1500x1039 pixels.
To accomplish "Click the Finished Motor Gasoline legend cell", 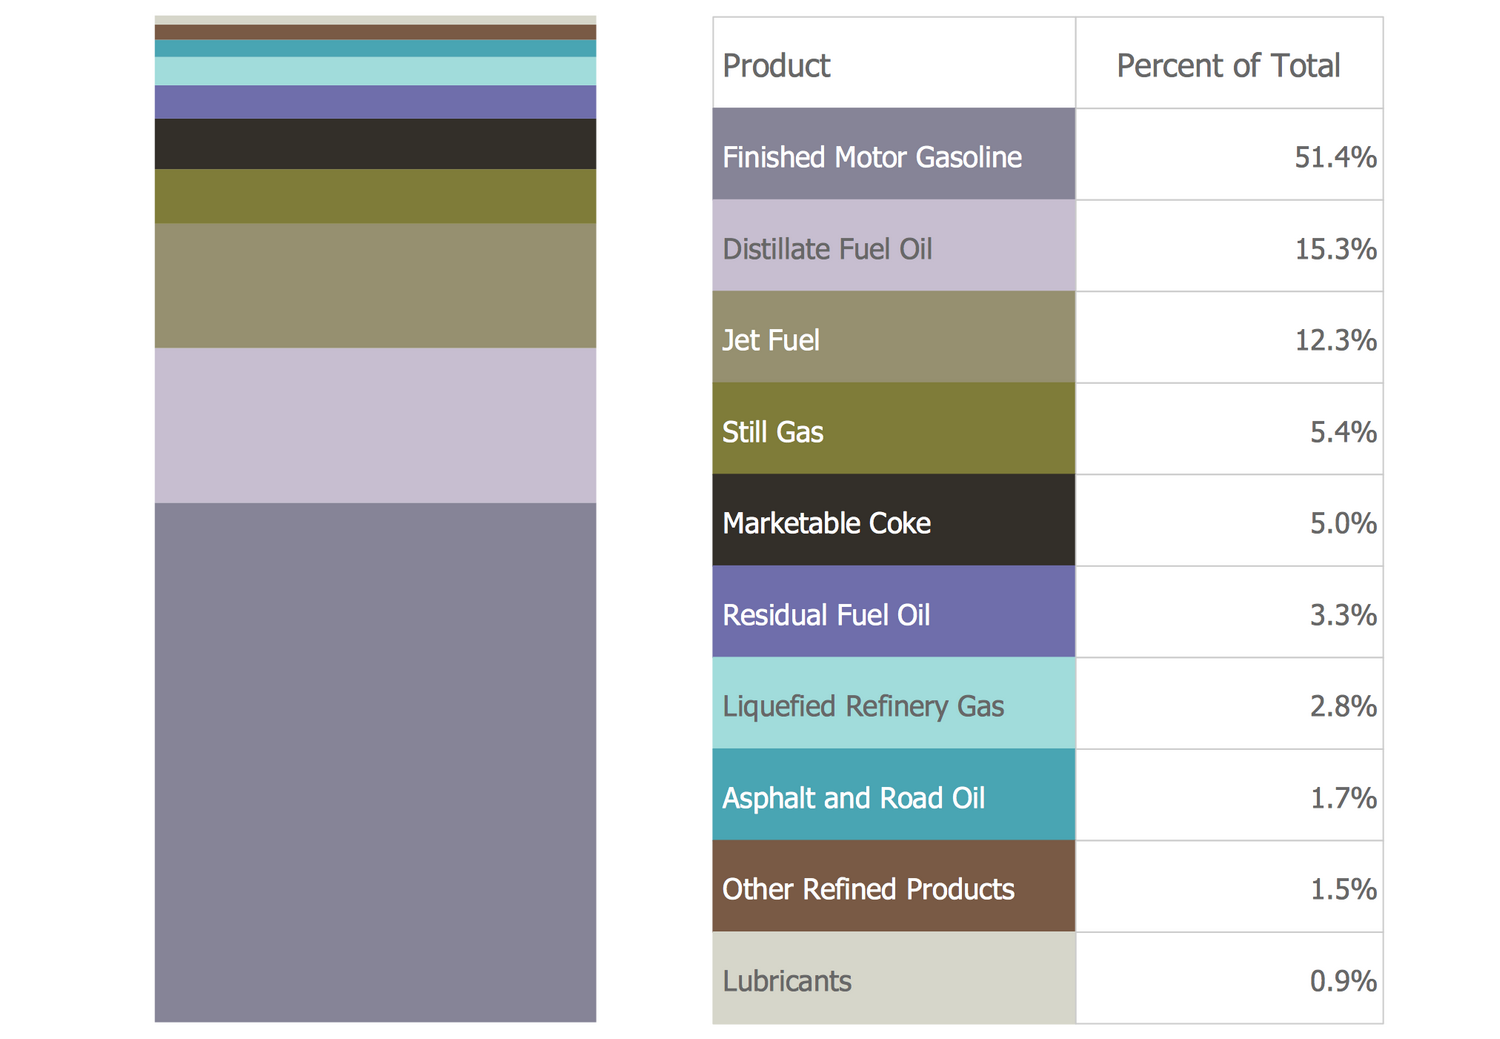I will [x=893, y=155].
